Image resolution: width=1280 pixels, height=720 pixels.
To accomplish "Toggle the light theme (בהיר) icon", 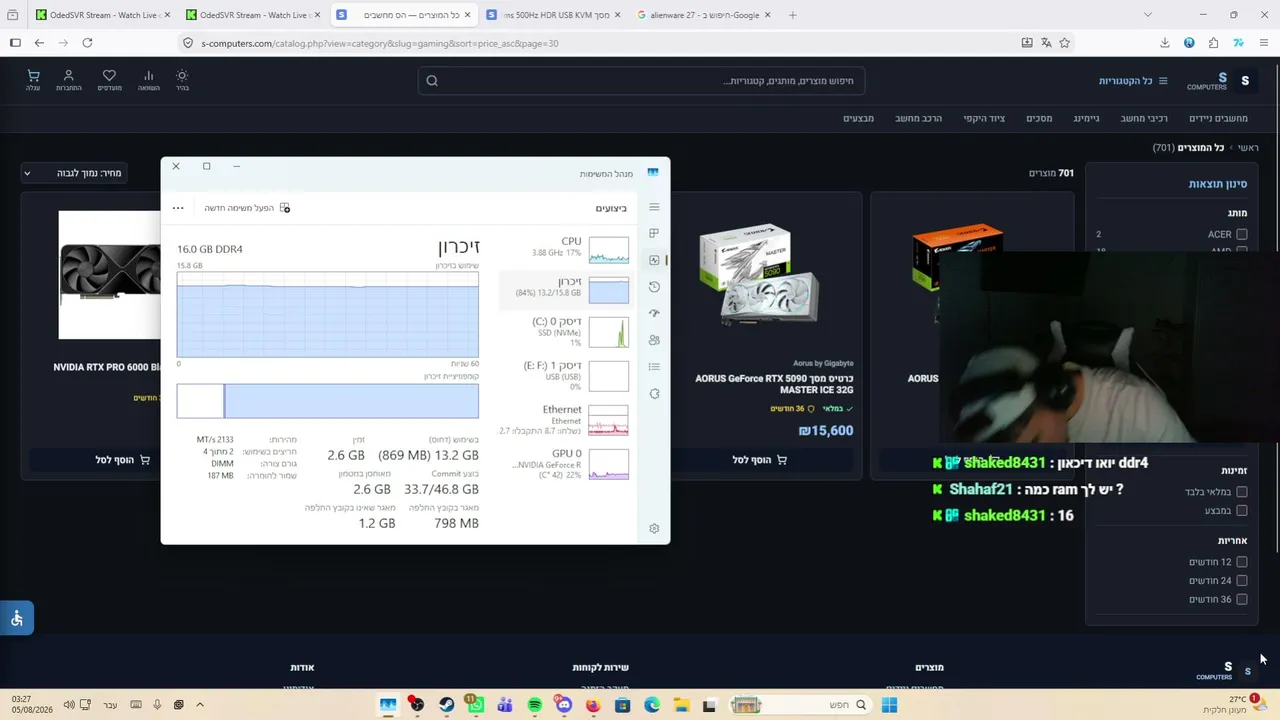I will click(182, 80).
